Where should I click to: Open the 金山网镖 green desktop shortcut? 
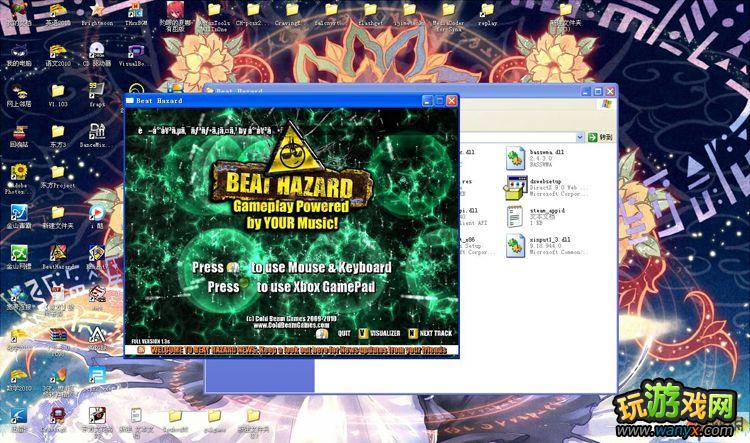pos(19,257)
